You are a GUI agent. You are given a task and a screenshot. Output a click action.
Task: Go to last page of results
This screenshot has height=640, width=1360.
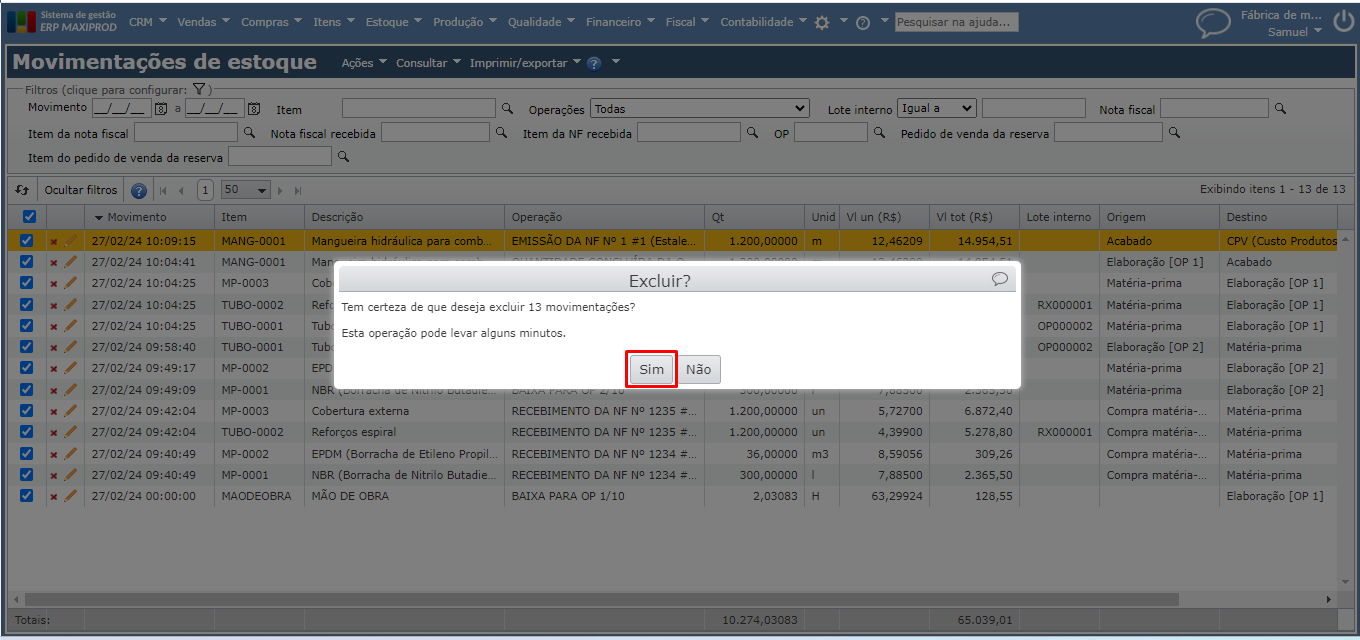297,190
